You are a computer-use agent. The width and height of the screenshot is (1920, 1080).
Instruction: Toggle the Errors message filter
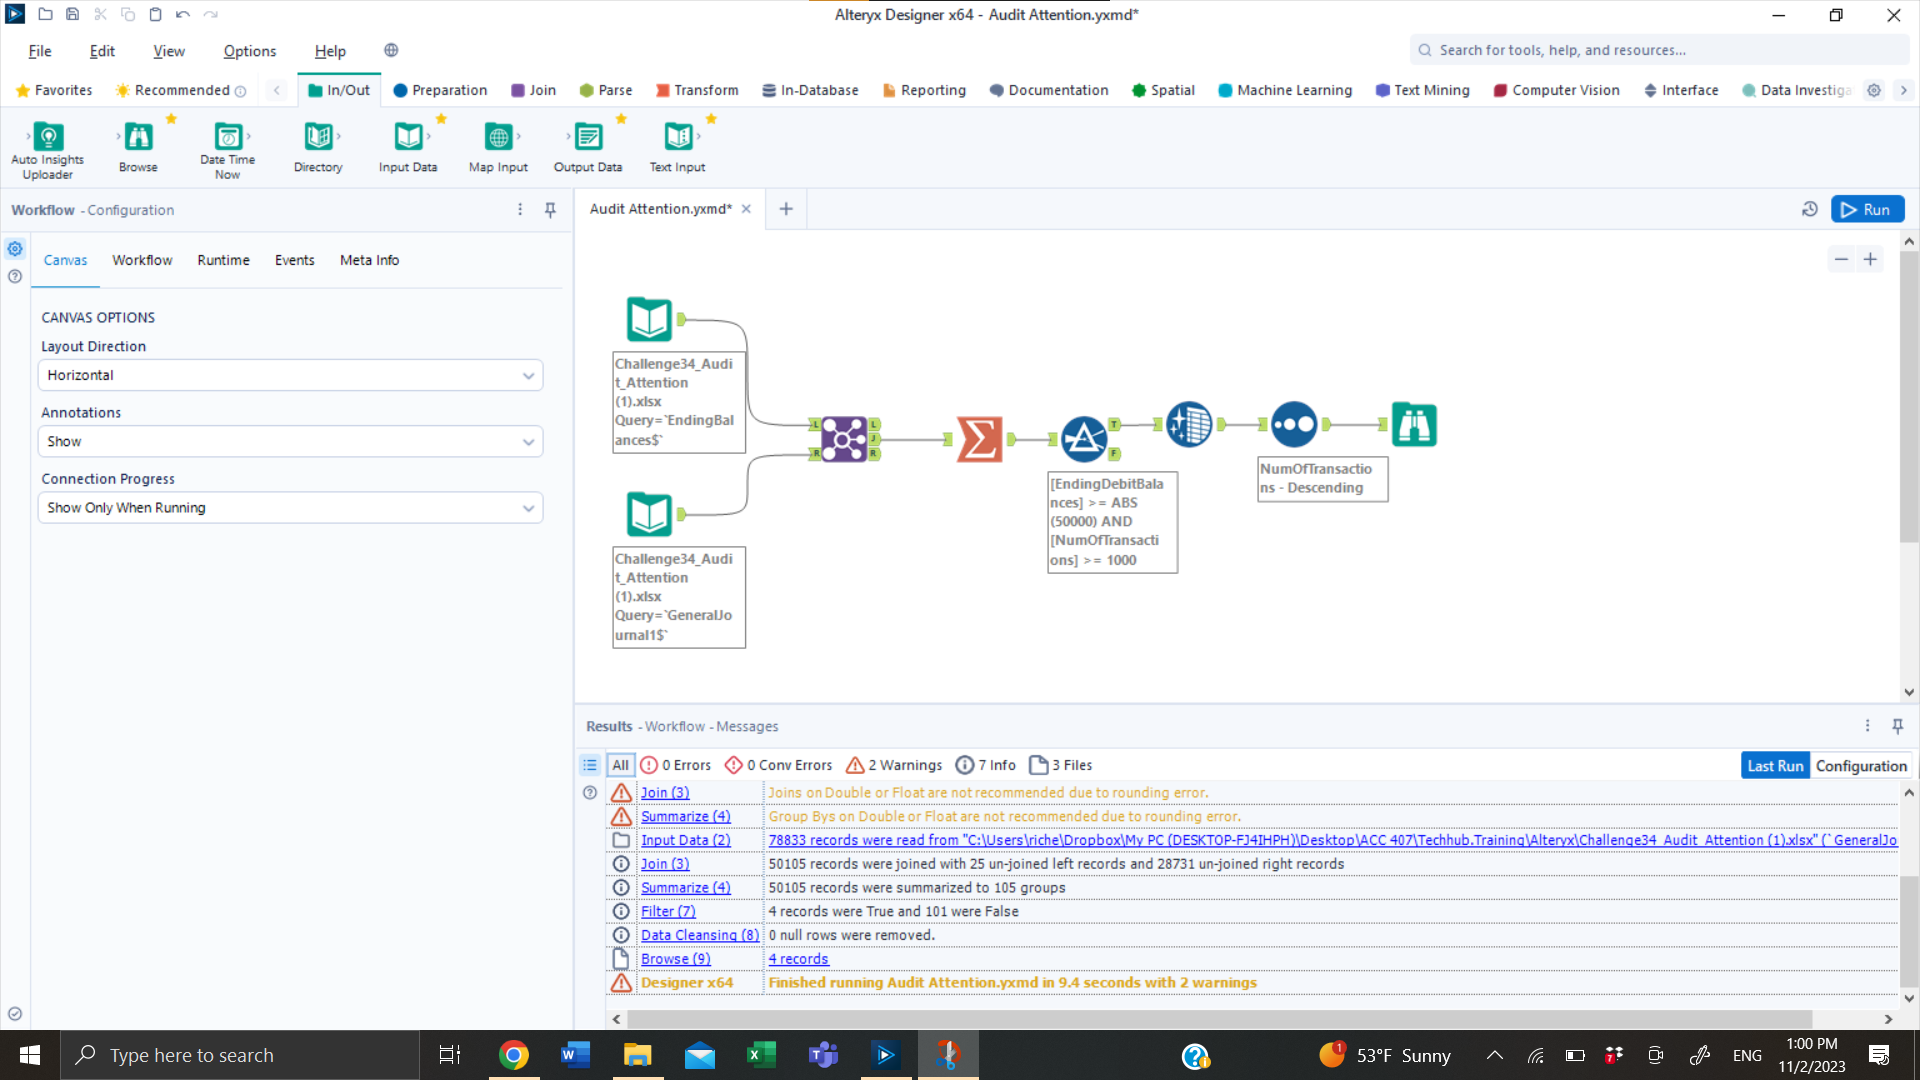point(676,765)
